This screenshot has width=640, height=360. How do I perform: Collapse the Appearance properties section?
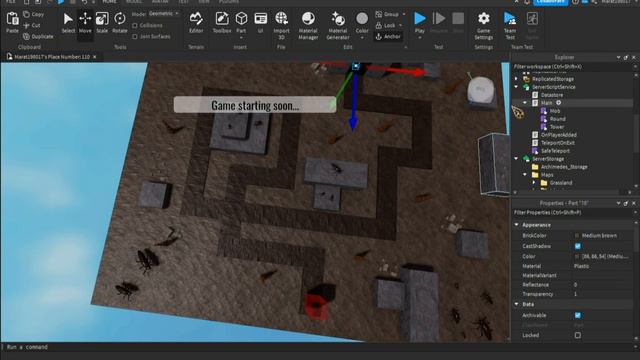[x=517, y=225]
